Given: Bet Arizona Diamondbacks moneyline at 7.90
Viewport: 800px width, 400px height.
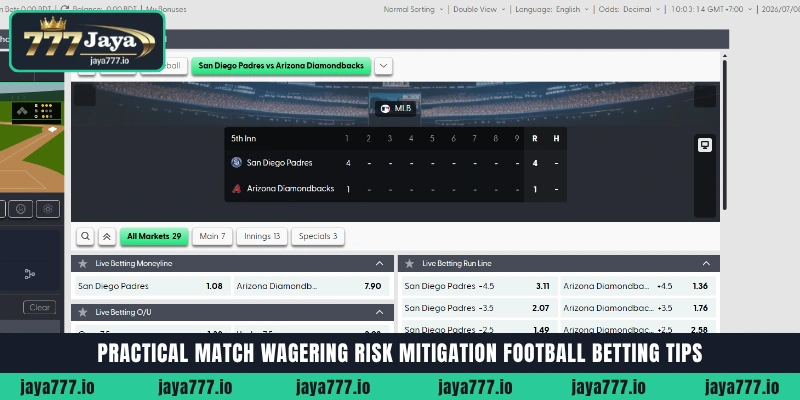Looking at the screenshot, I should pos(311,286).
